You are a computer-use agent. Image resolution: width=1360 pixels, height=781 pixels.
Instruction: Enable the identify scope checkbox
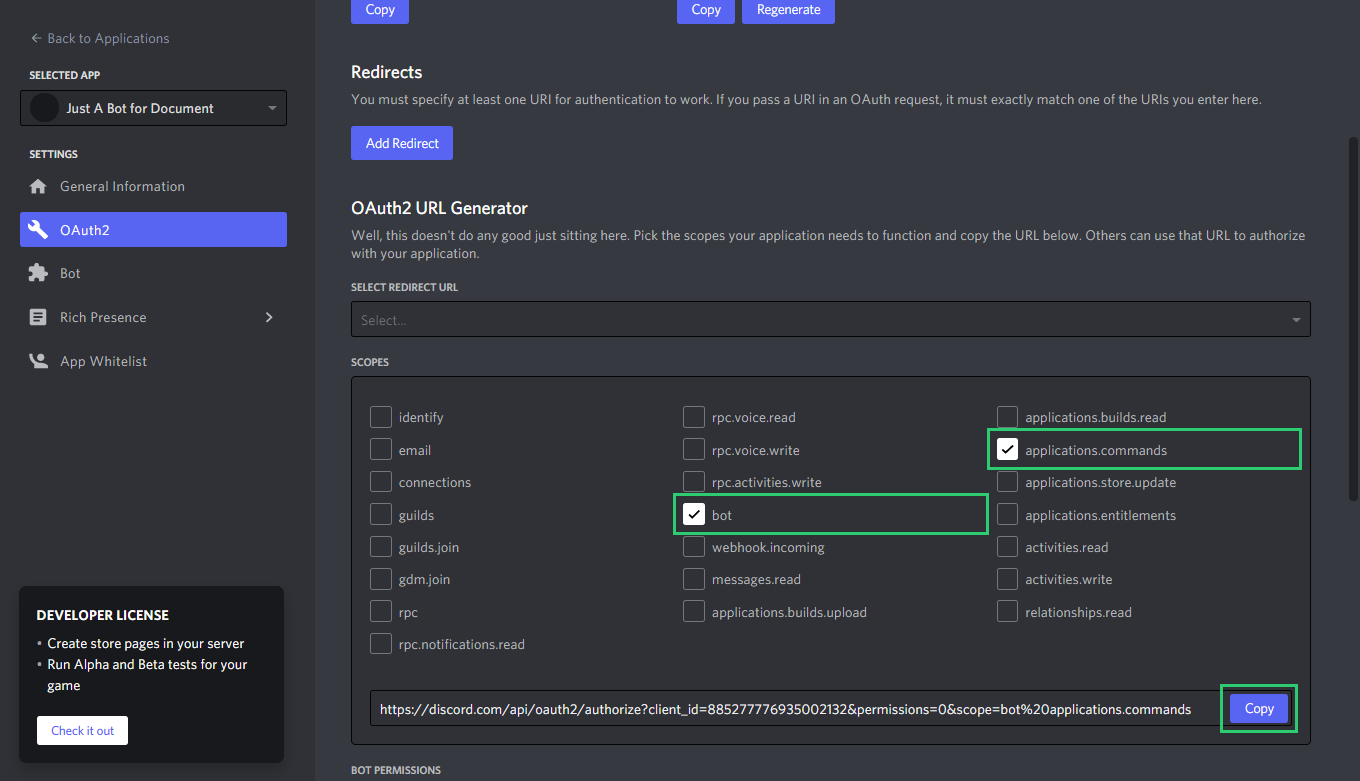380,417
